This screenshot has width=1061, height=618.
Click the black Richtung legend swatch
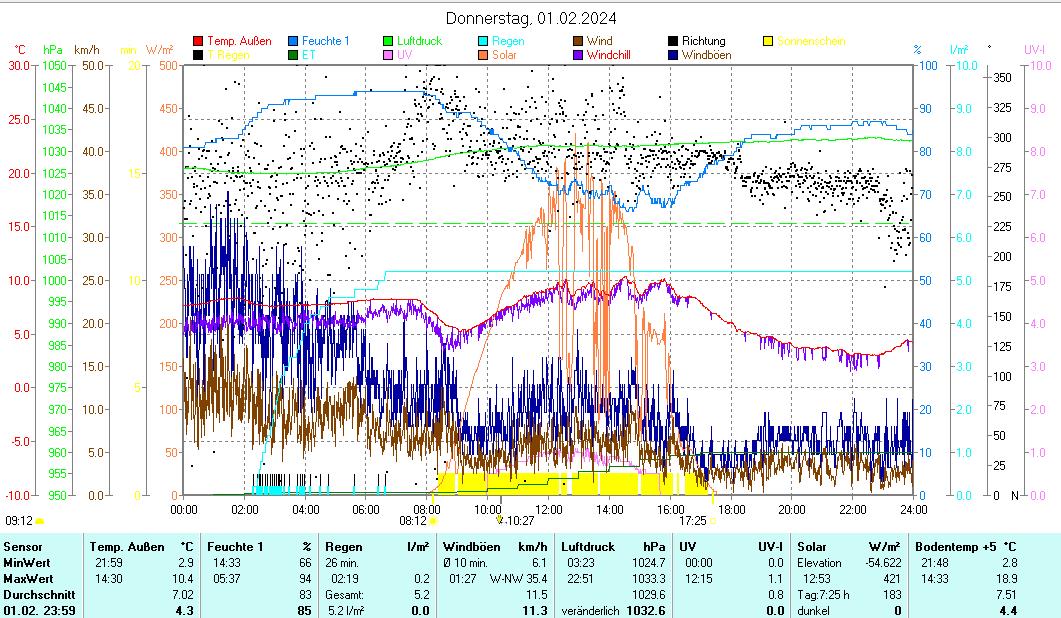[673, 41]
